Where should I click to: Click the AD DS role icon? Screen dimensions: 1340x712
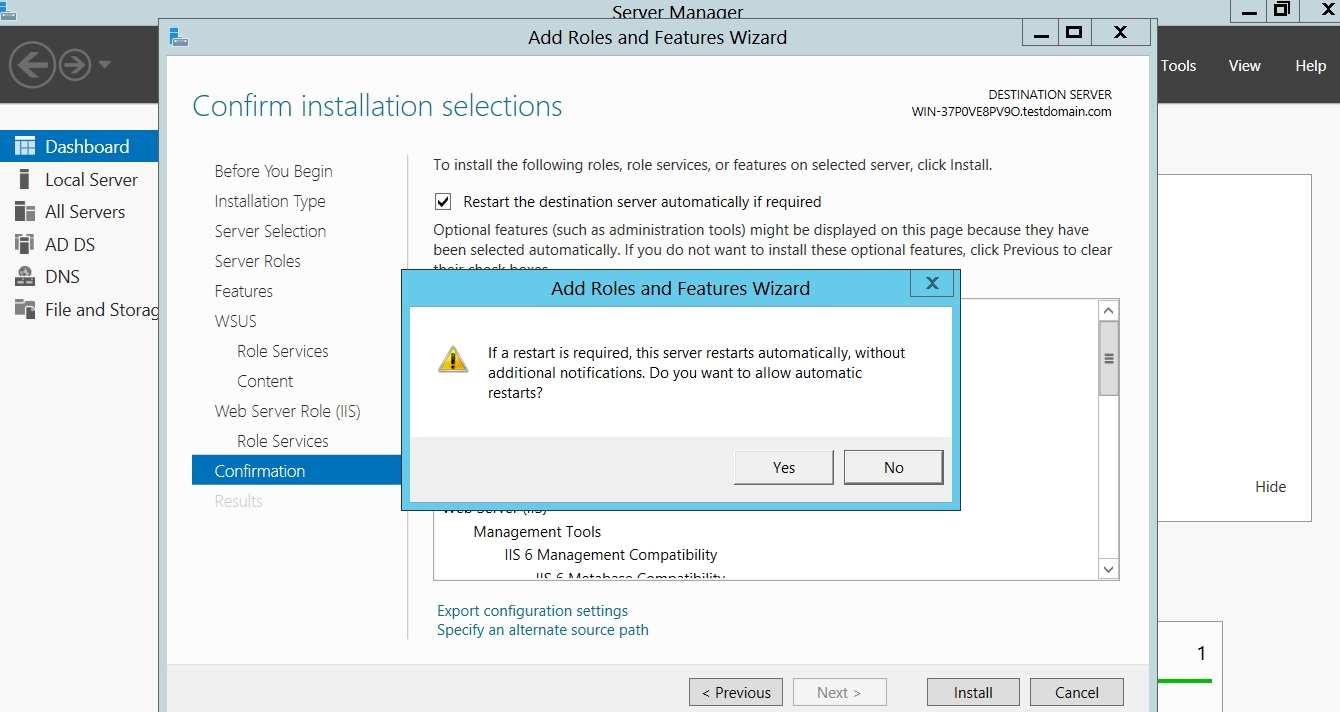pyautogui.click(x=25, y=244)
